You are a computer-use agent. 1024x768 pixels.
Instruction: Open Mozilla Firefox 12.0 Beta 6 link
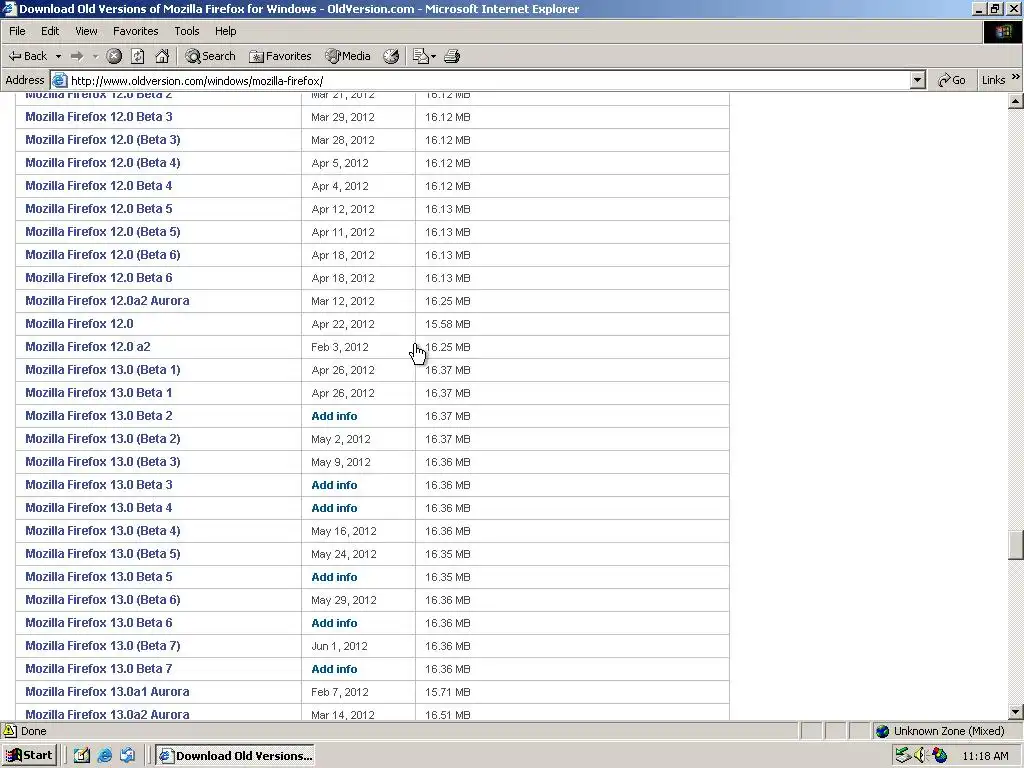tap(99, 278)
